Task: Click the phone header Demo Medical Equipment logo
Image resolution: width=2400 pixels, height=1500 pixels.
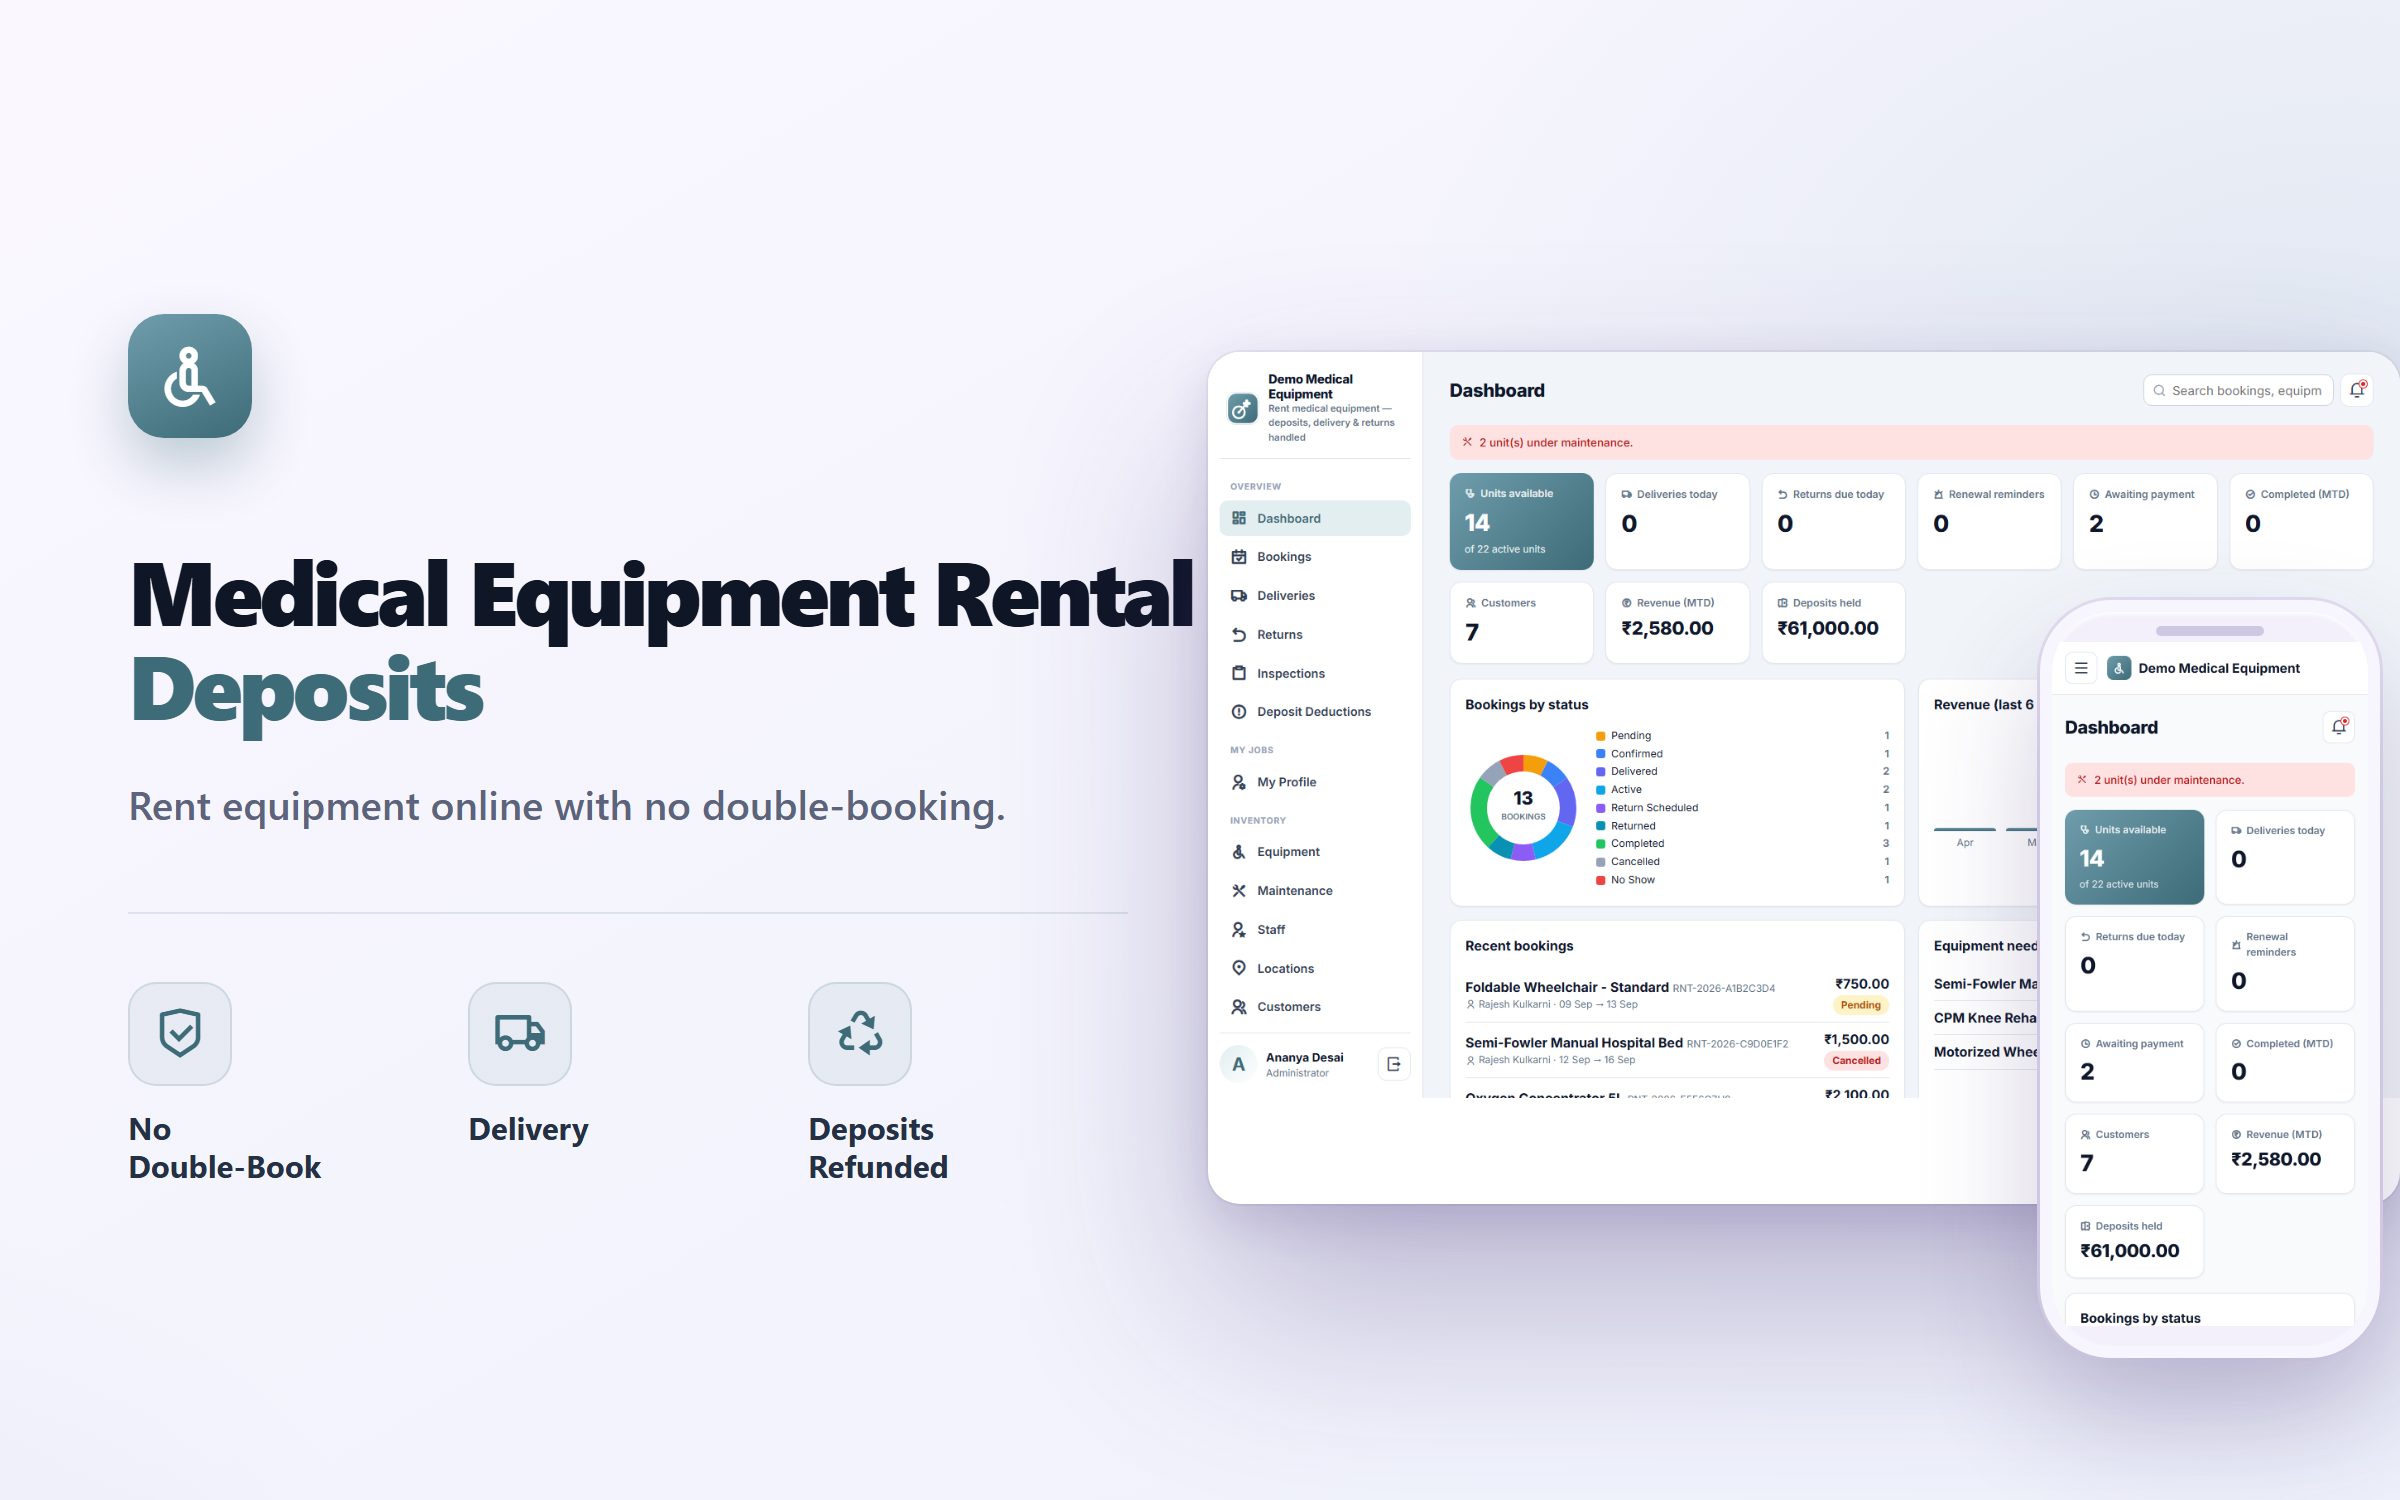Action: click(2119, 668)
